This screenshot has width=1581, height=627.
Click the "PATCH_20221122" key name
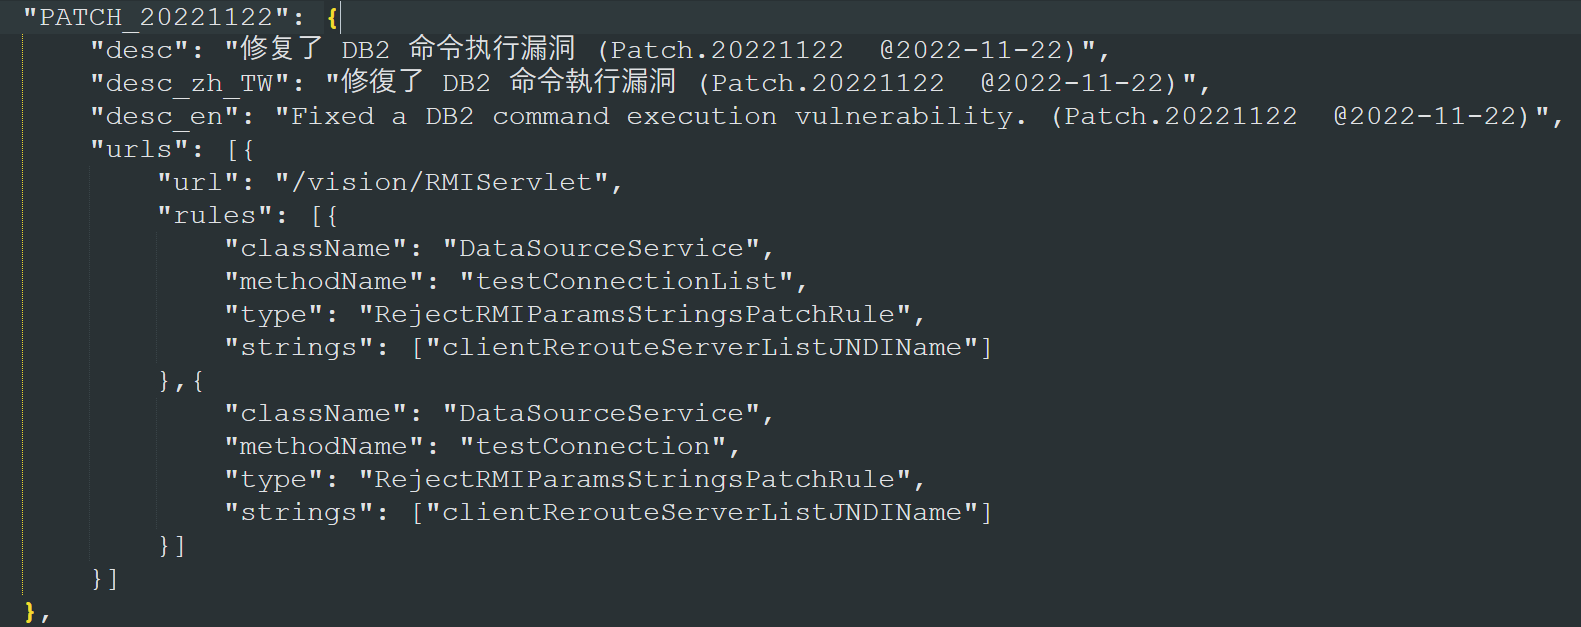pos(155,17)
